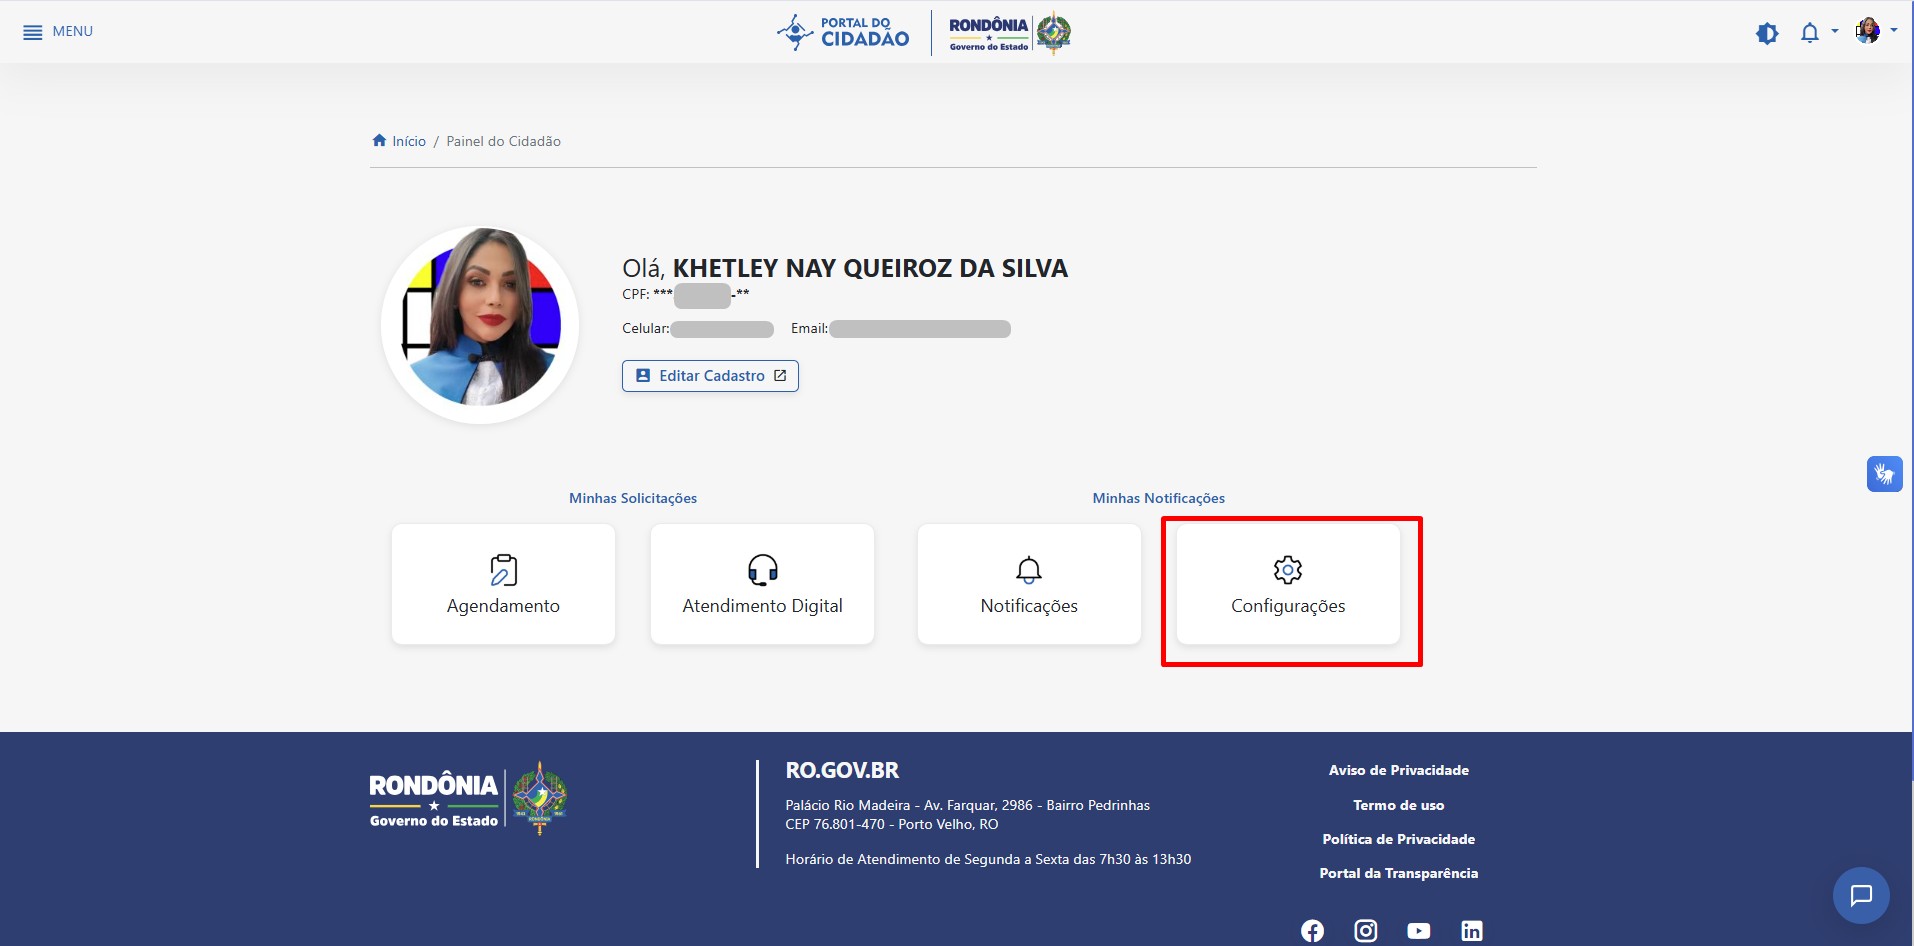
Task: Open notifications bell dropdown in header
Action: [1811, 33]
